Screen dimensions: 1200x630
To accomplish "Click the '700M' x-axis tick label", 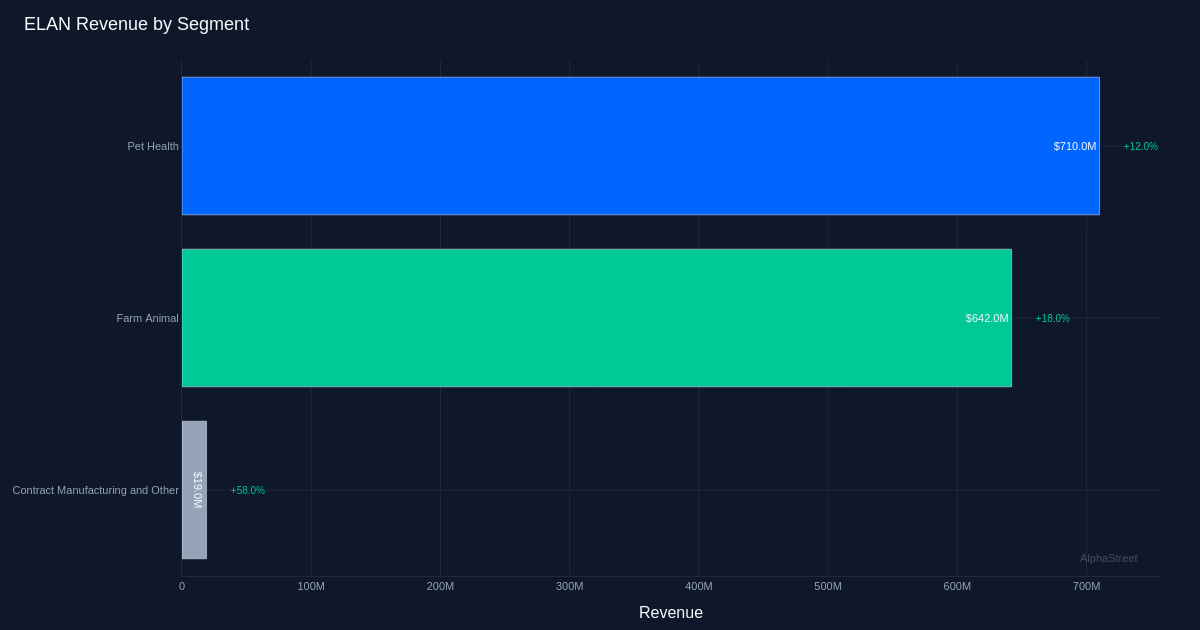I will tap(1087, 586).
